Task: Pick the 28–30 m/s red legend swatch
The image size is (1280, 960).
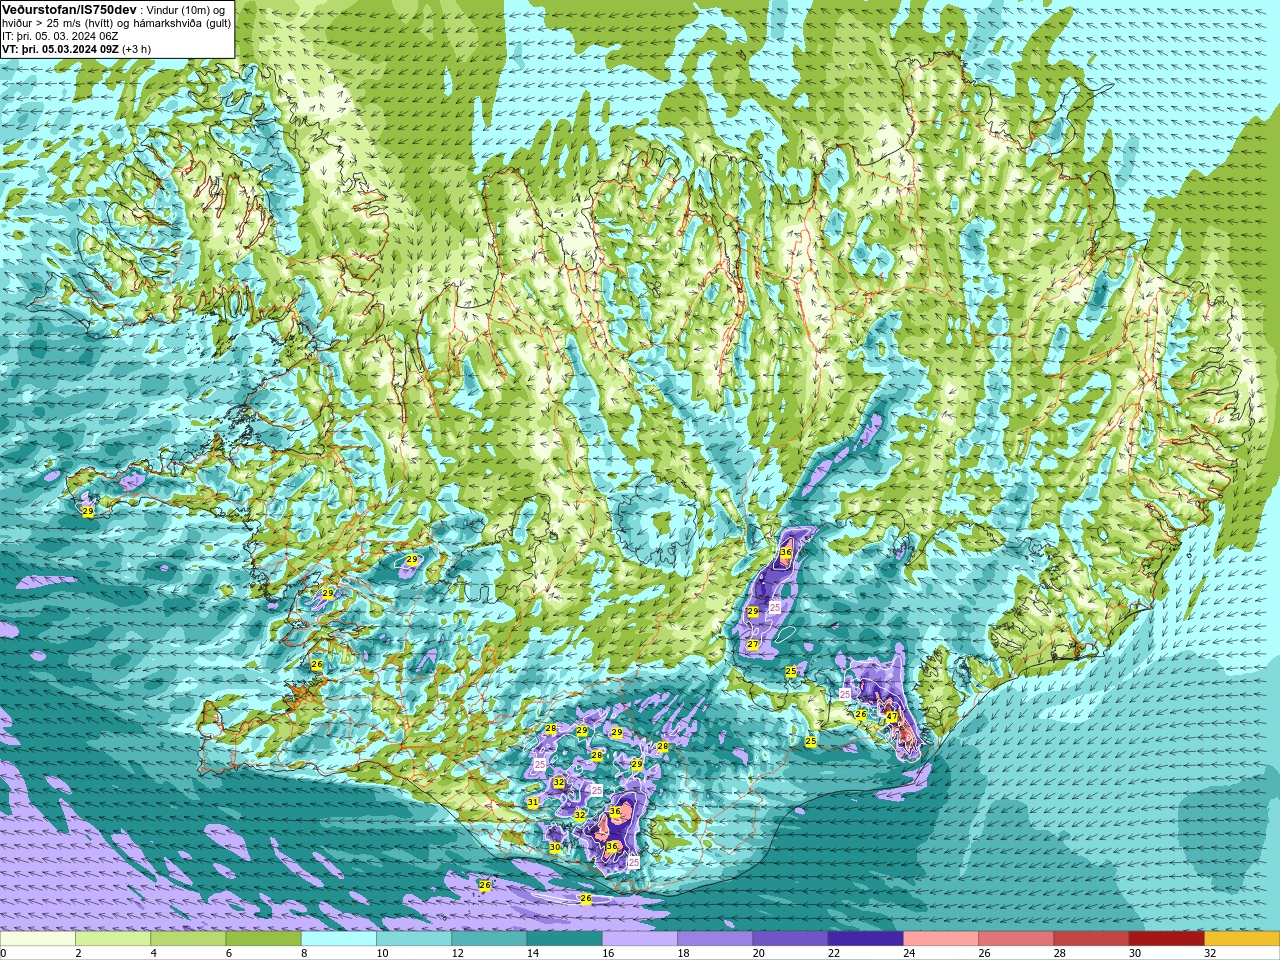Action: [x=1091, y=939]
